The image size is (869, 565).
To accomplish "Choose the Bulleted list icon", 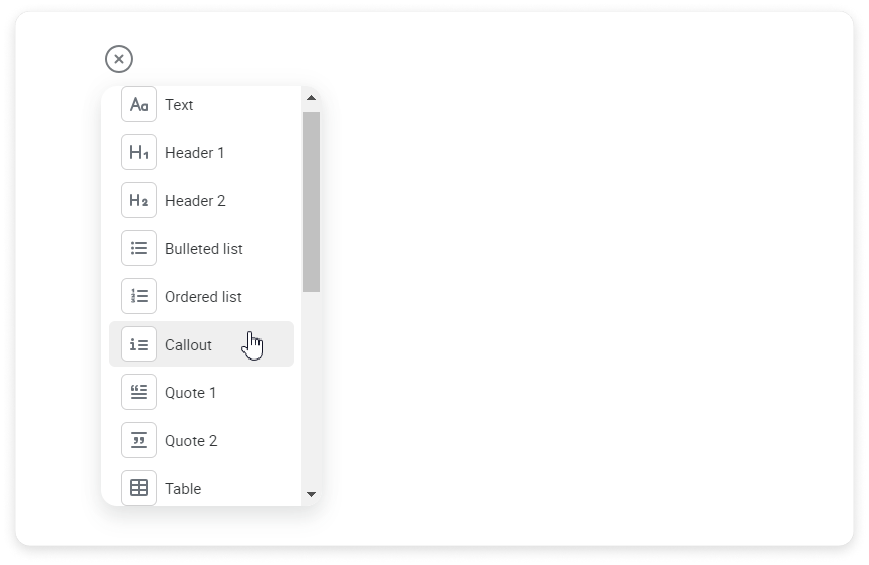I will [139, 249].
